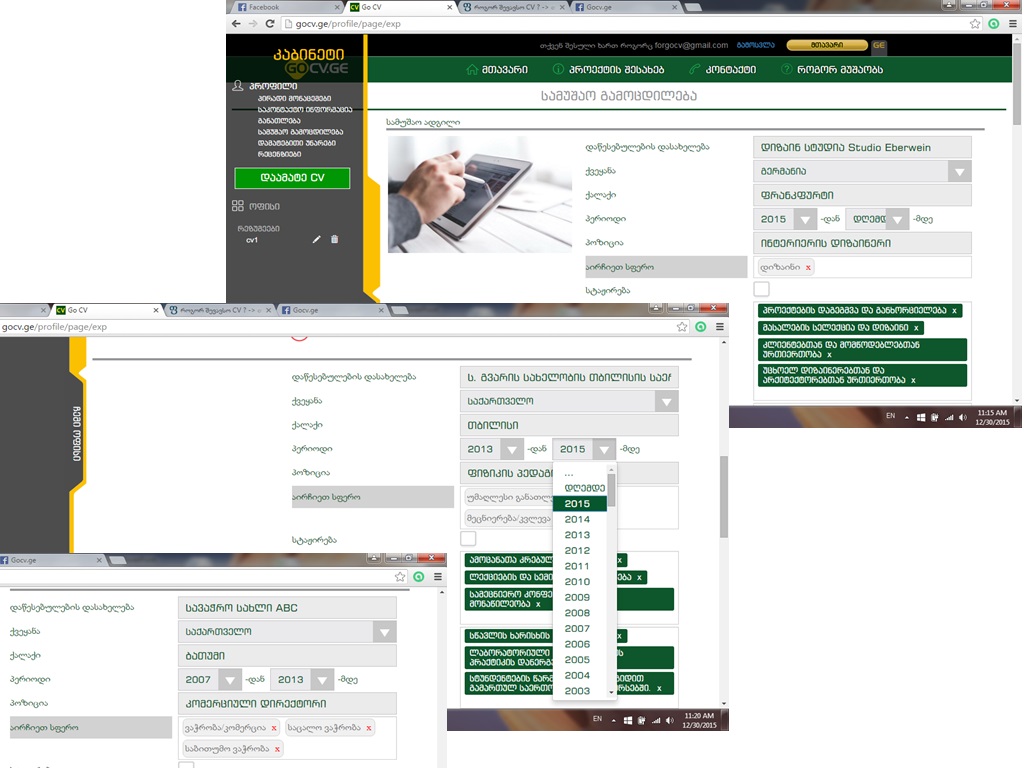This screenshot has width=1024, height=768.
Task: Click the city field containing ბათუმი
Action: pos(287,656)
